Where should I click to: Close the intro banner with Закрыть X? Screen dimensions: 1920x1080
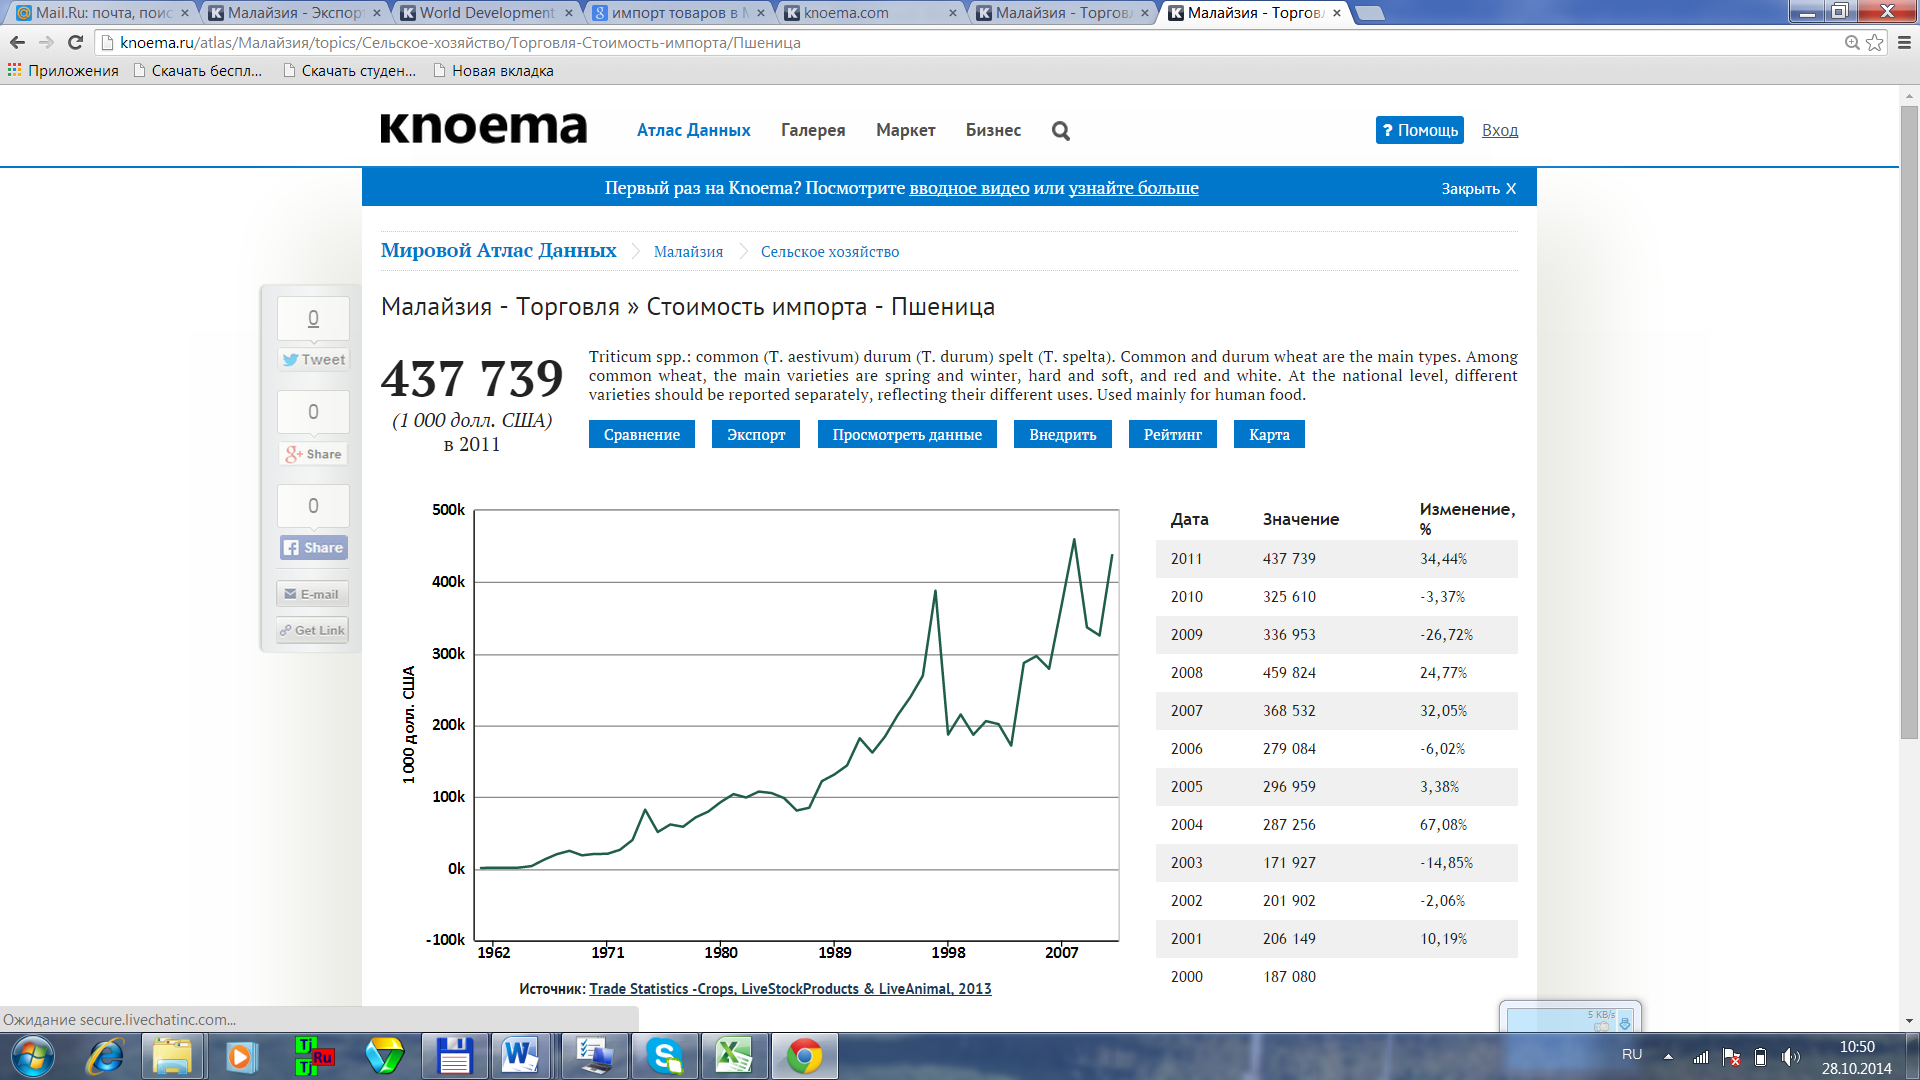point(1478,188)
